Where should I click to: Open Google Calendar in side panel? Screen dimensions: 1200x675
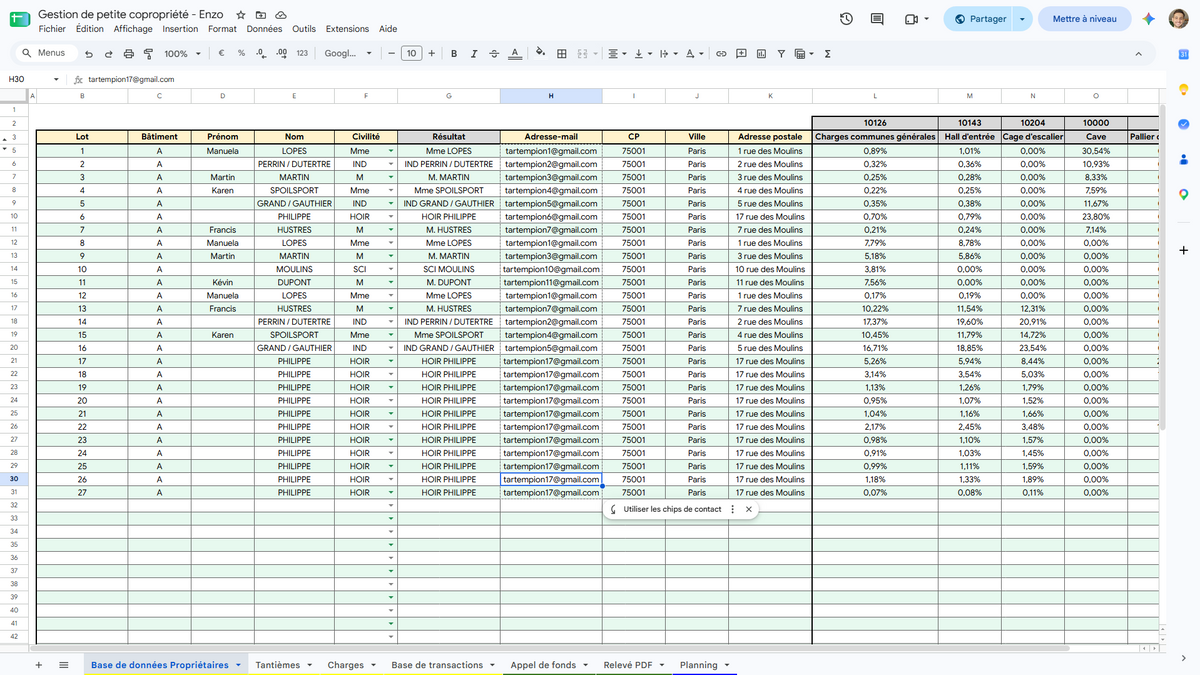pos(1183,54)
